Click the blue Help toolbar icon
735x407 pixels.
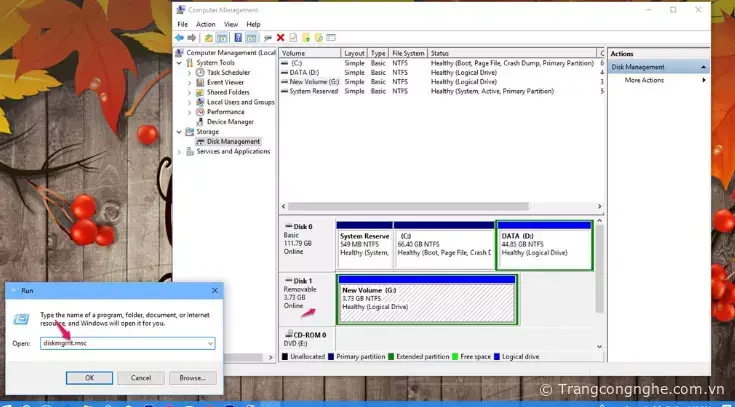(238, 37)
